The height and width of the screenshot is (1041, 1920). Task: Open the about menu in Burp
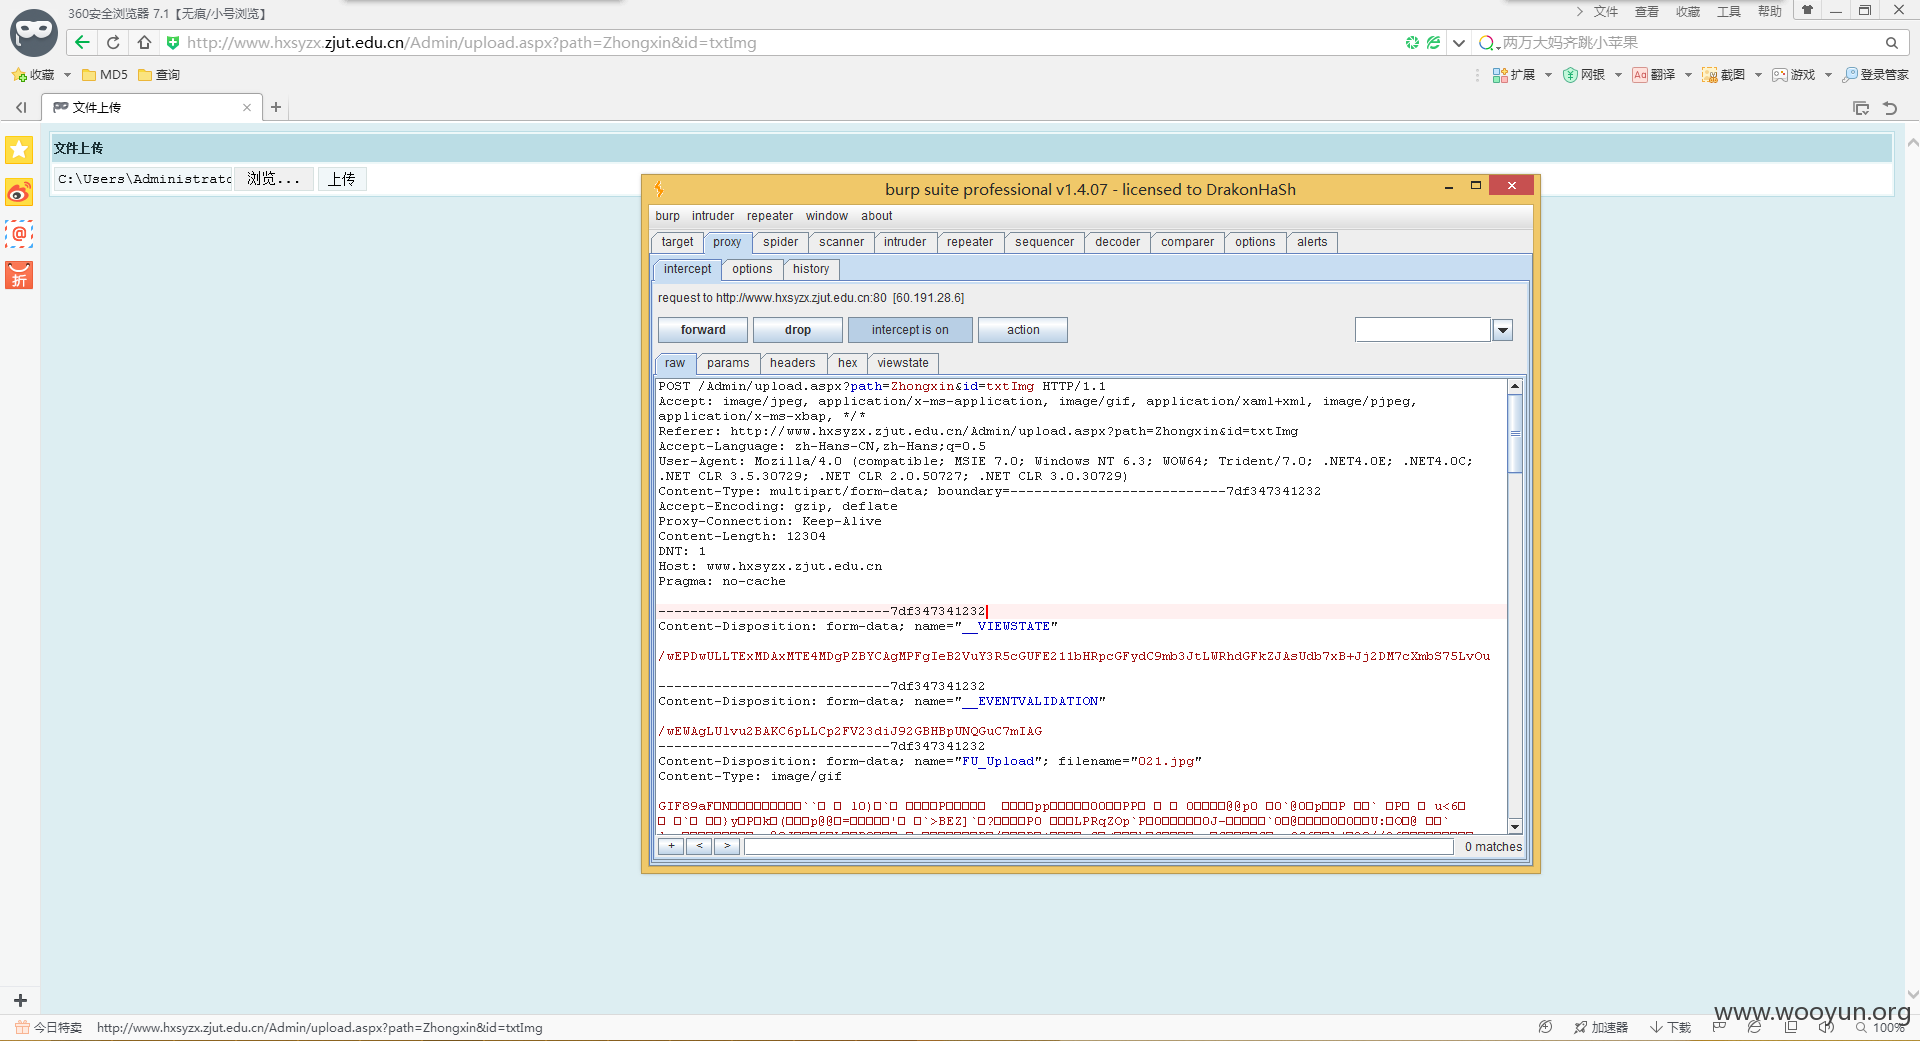(877, 216)
